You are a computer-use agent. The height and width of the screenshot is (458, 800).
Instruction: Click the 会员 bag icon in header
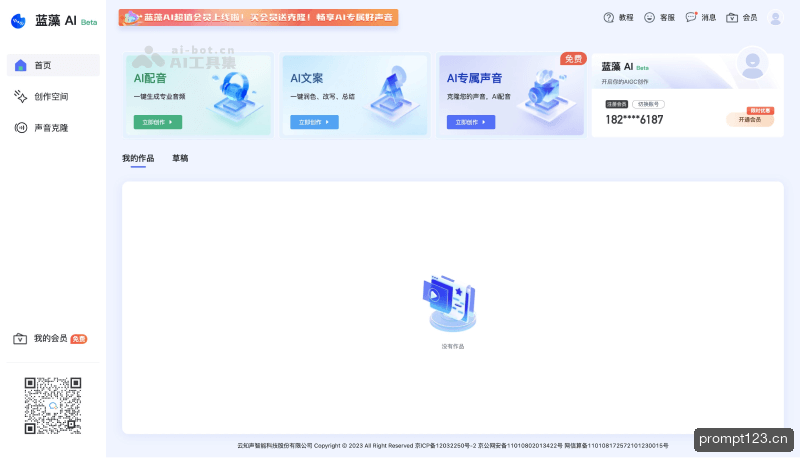click(x=732, y=18)
